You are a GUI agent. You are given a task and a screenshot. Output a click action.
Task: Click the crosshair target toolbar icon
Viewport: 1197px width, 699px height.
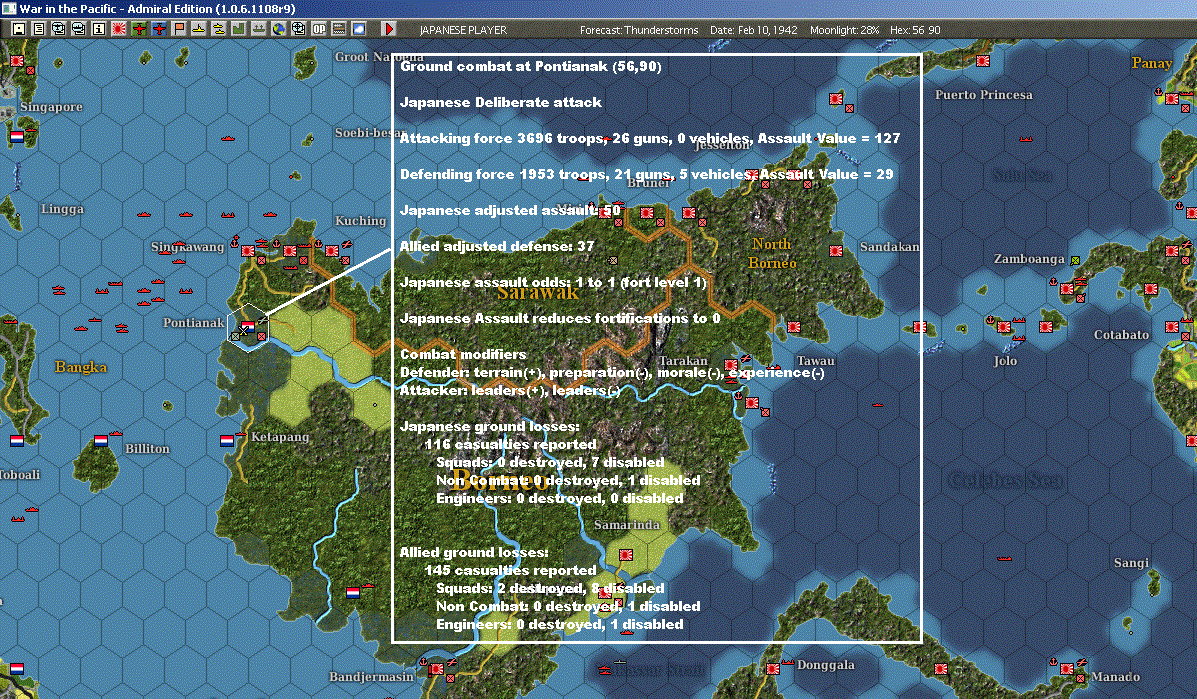(x=298, y=29)
